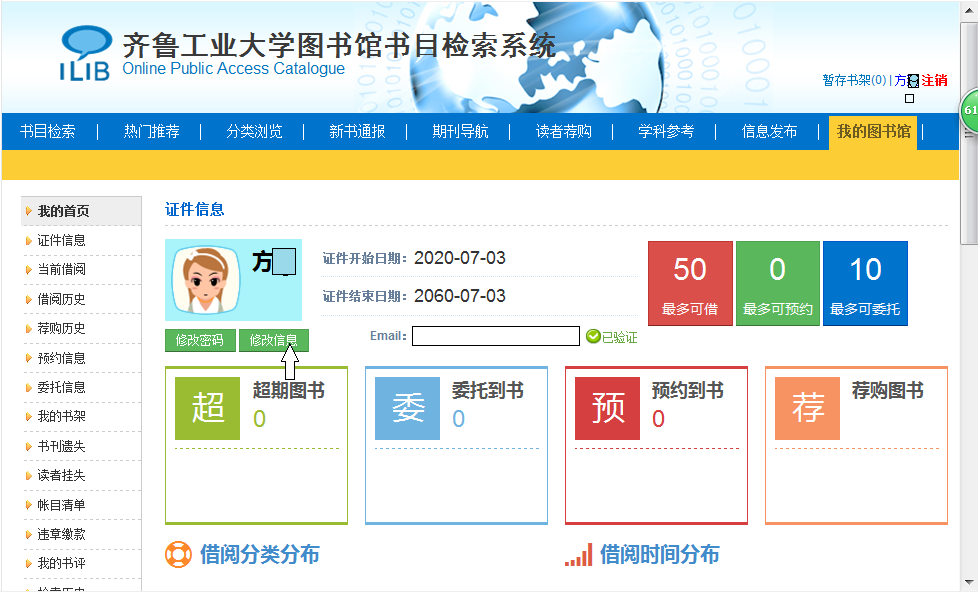The image size is (978, 593).
Task: Open the 我的图书馆 tab
Action: 873,131
